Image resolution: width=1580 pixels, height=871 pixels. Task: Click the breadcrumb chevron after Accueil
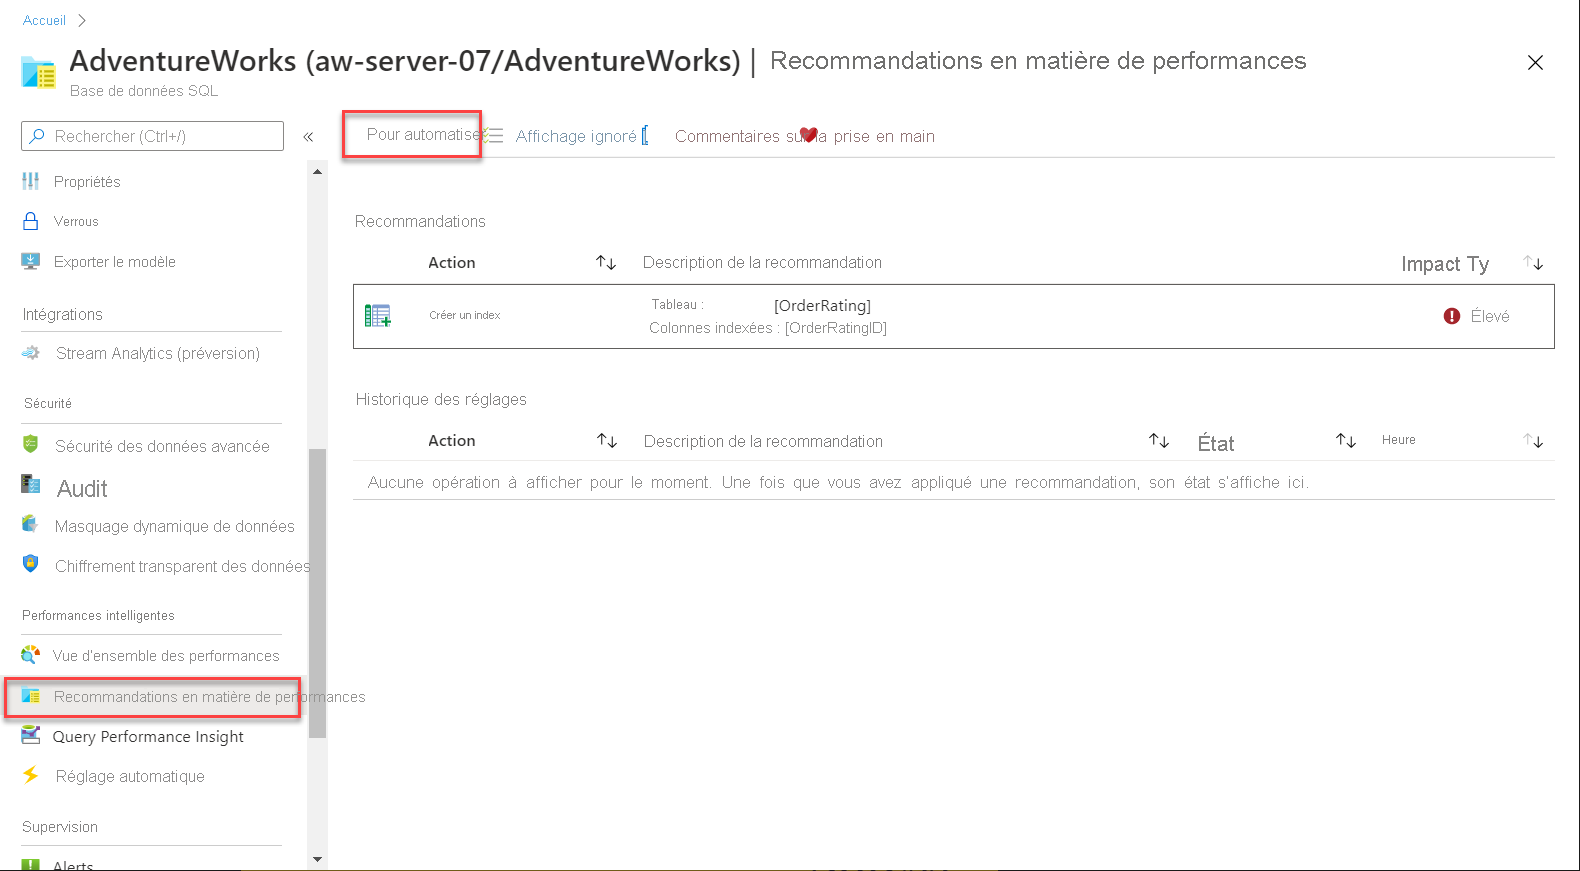point(81,20)
